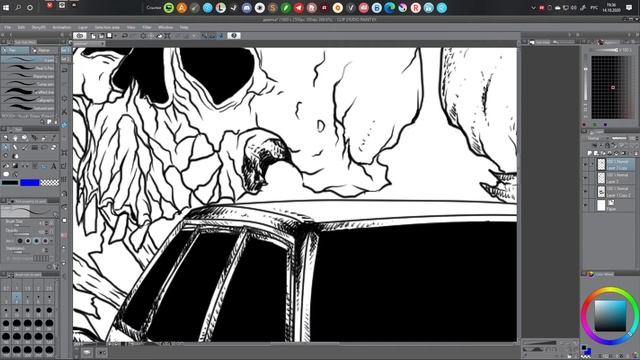Choose the first anti-aliasing option (none)
Image resolution: width=640 pixels, height=360 pixels.
coord(20,241)
